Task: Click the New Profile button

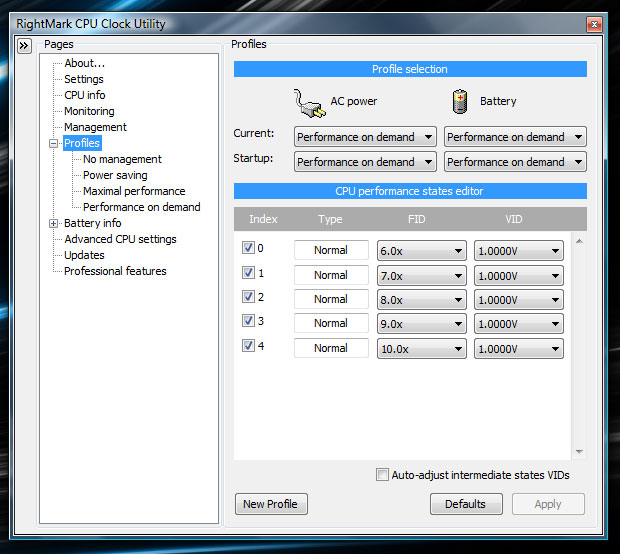Action: tap(271, 504)
